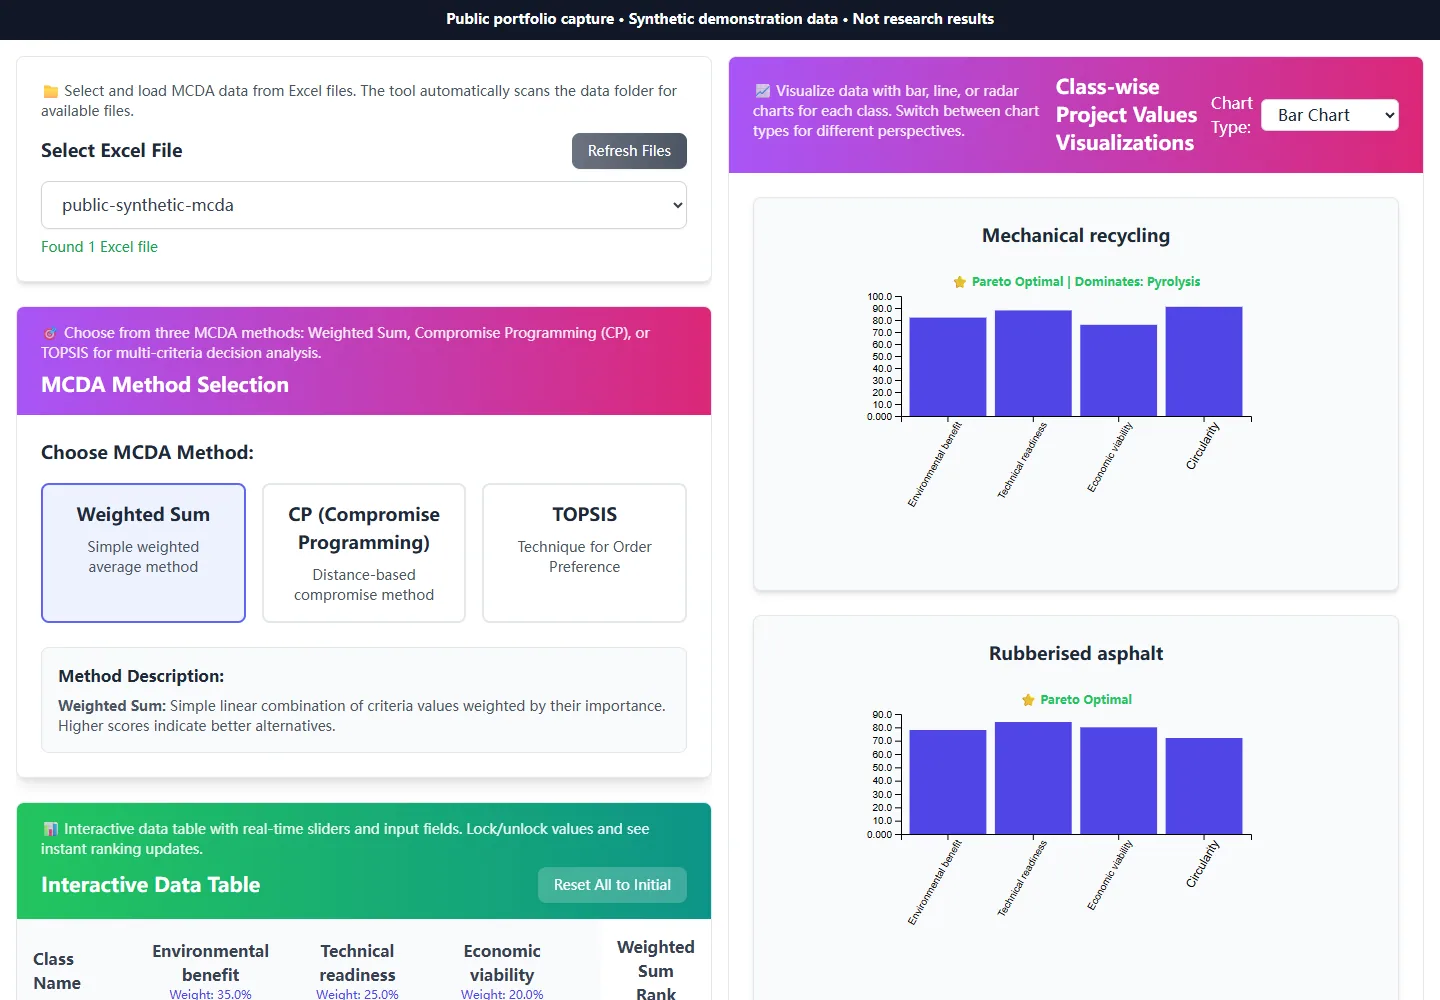Viewport: 1440px width, 1000px height.
Task: Click the Circularity bar in Rubberised asphalt chart
Action: pos(1204,786)
